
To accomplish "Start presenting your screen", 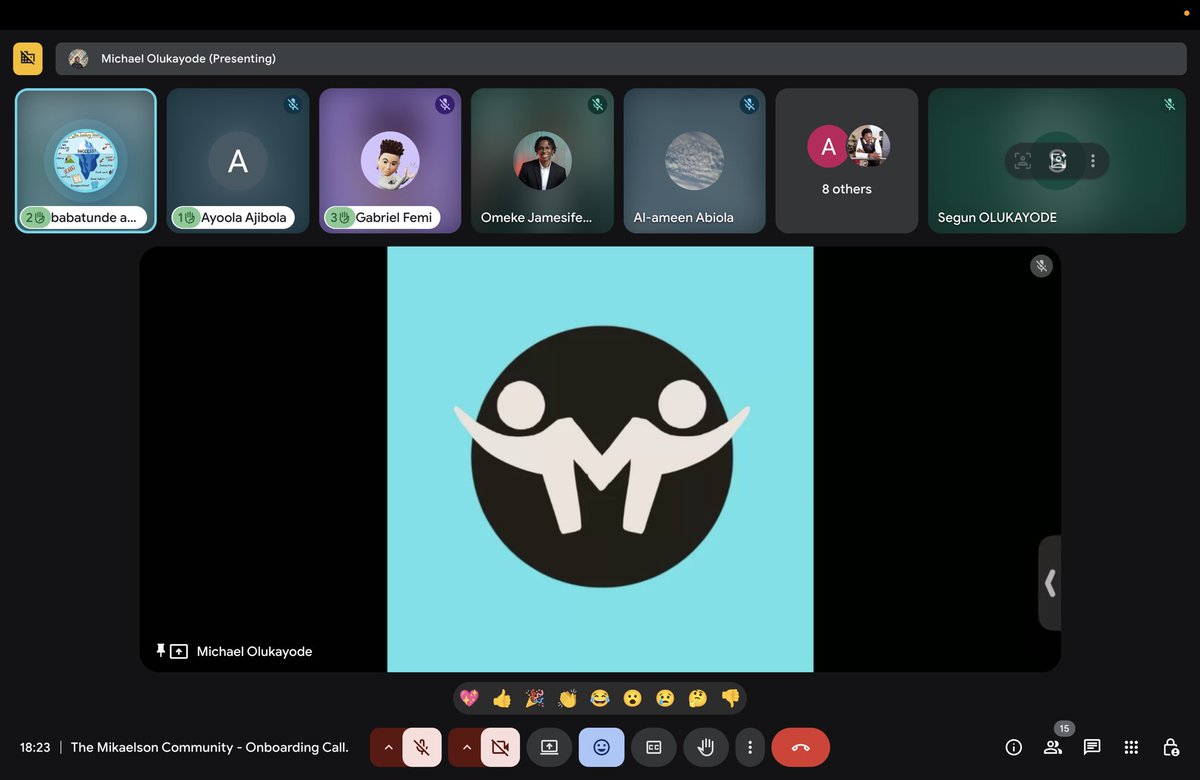I will coord(549,747).
